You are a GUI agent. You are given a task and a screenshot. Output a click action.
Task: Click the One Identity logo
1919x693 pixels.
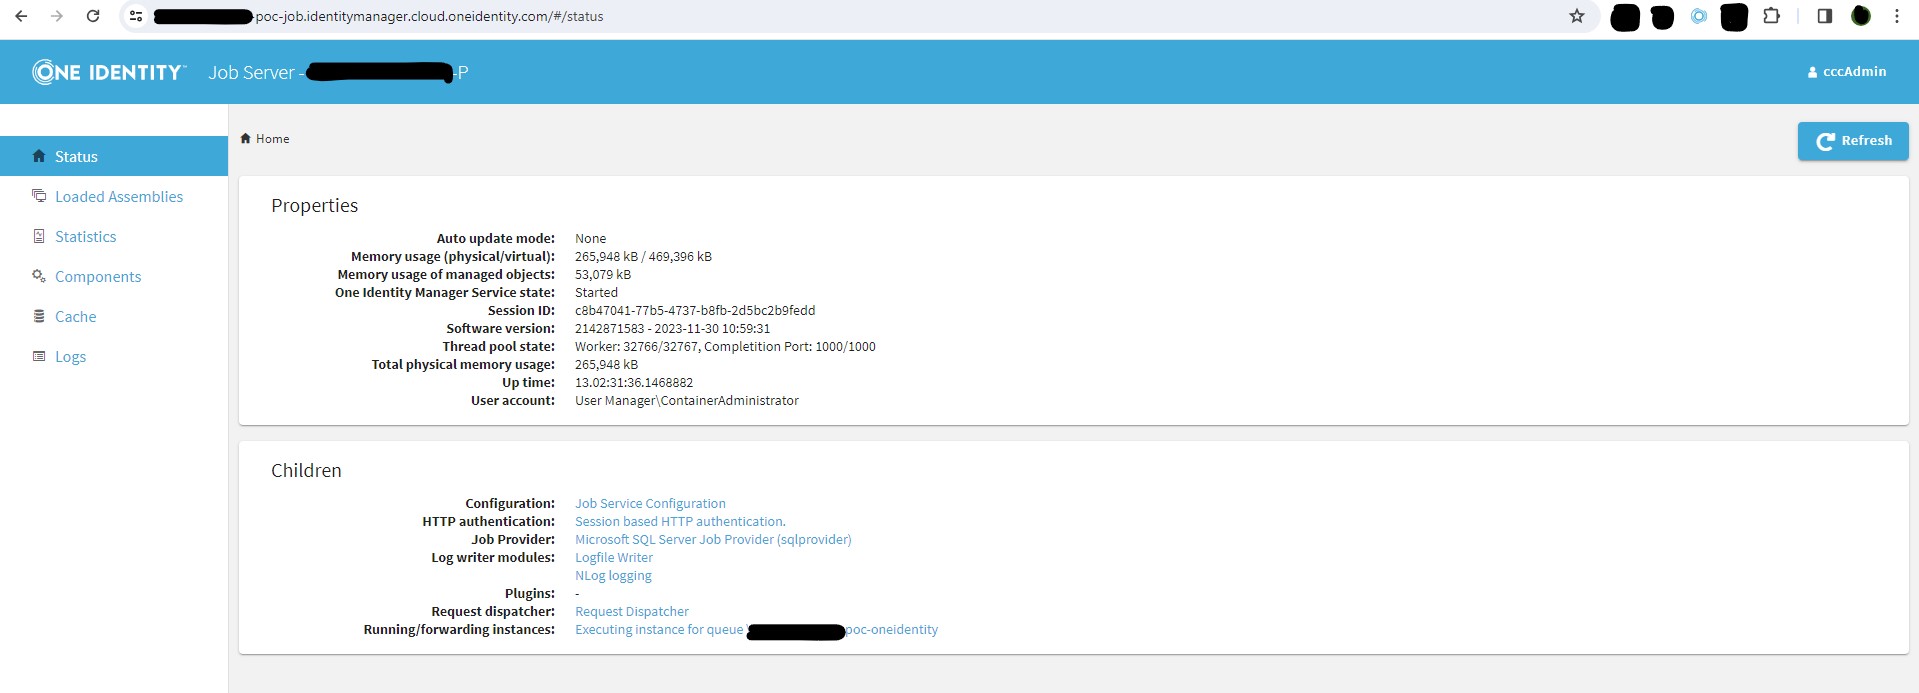109,72
